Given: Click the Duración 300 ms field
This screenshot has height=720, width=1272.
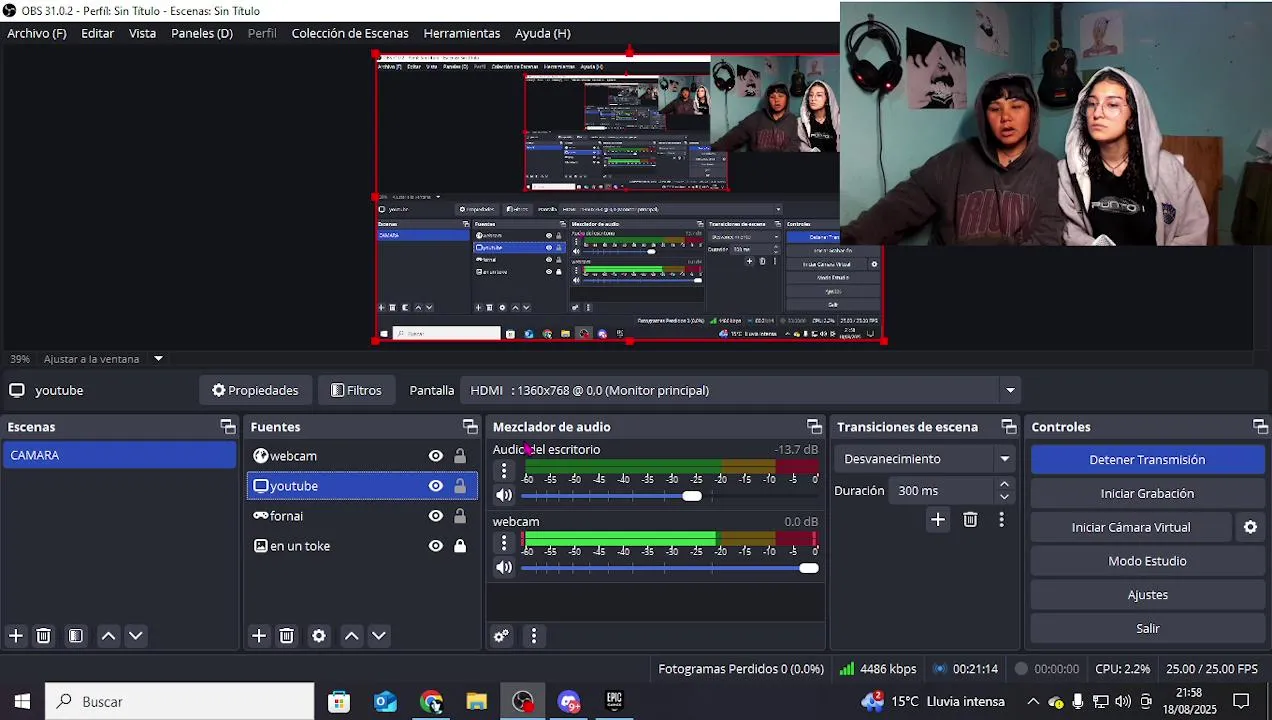Looking at the screenshot, I should (x=940, y=491).
